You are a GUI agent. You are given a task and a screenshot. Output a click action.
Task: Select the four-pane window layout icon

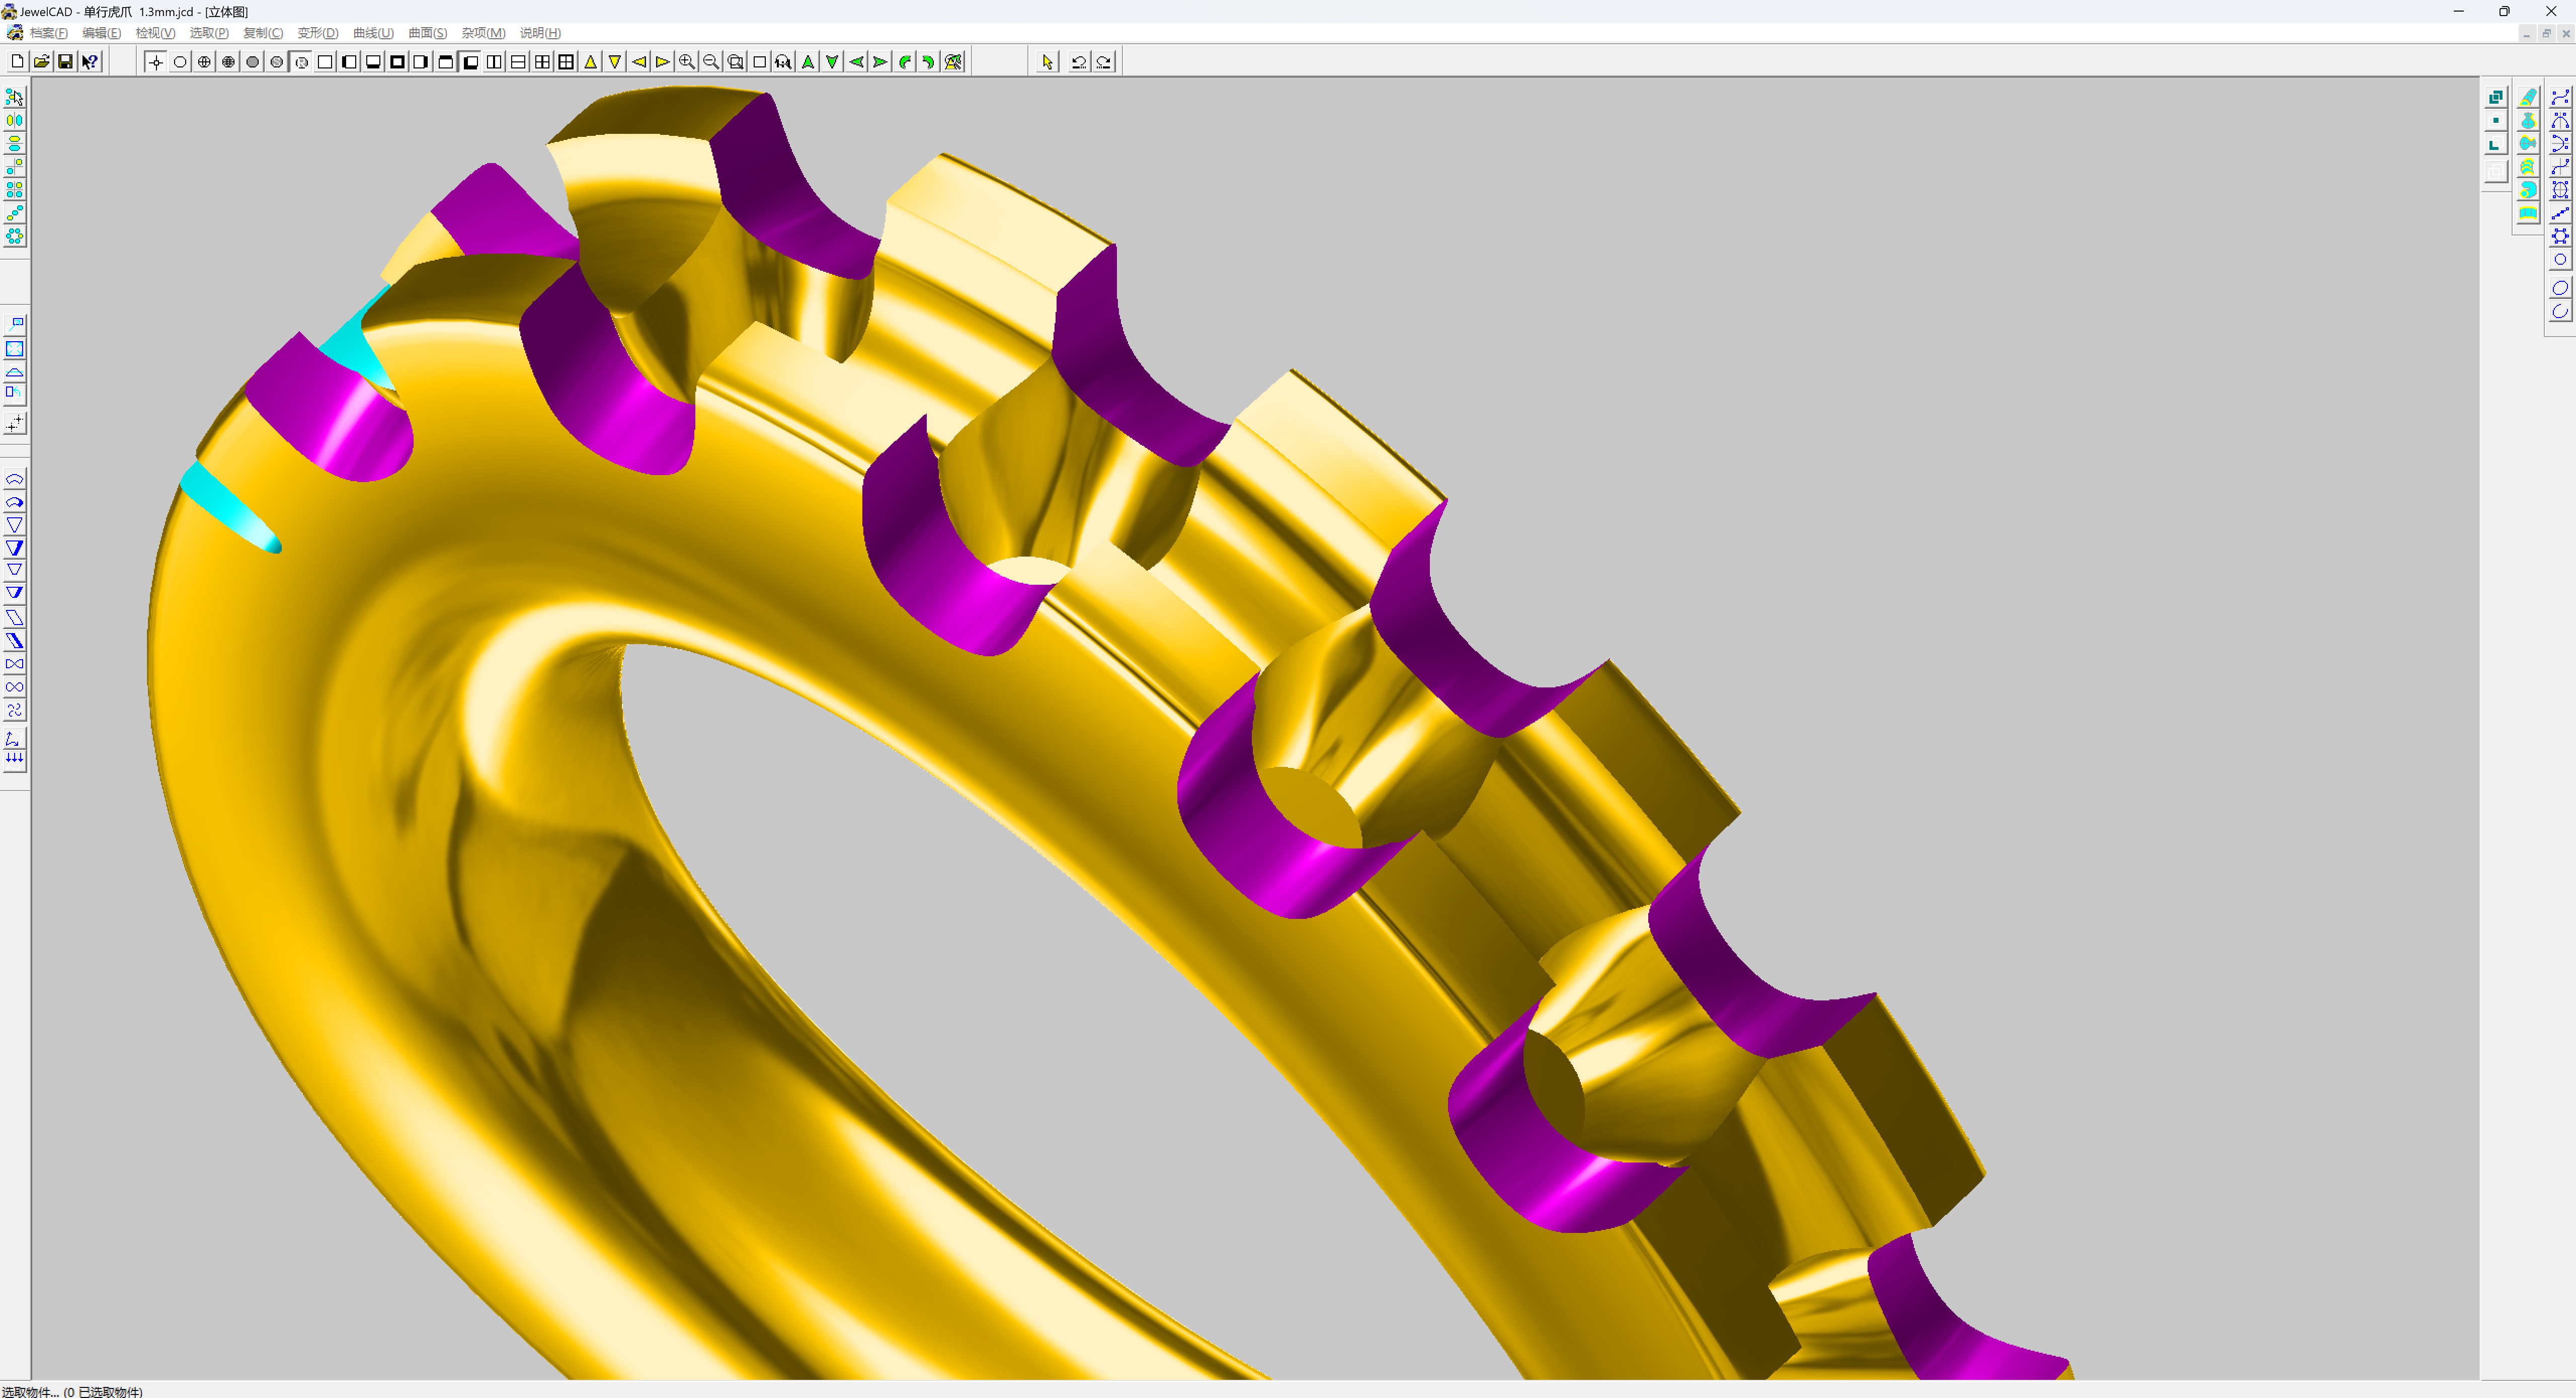point(543,62)
